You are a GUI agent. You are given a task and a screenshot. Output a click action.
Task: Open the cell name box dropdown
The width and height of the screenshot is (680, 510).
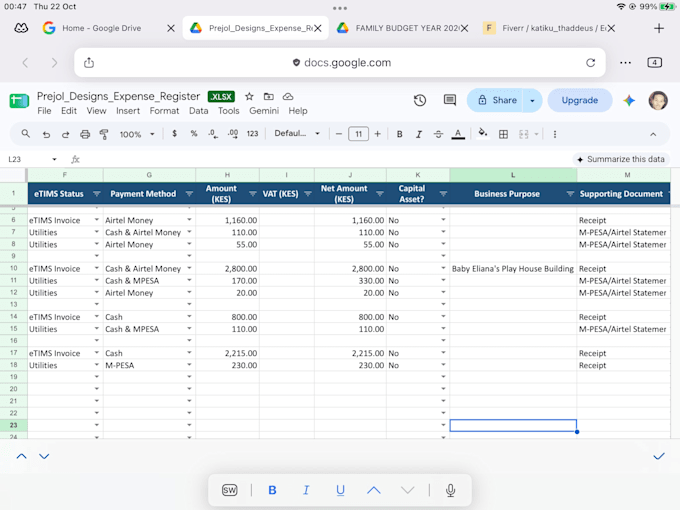tap(54, 159)
